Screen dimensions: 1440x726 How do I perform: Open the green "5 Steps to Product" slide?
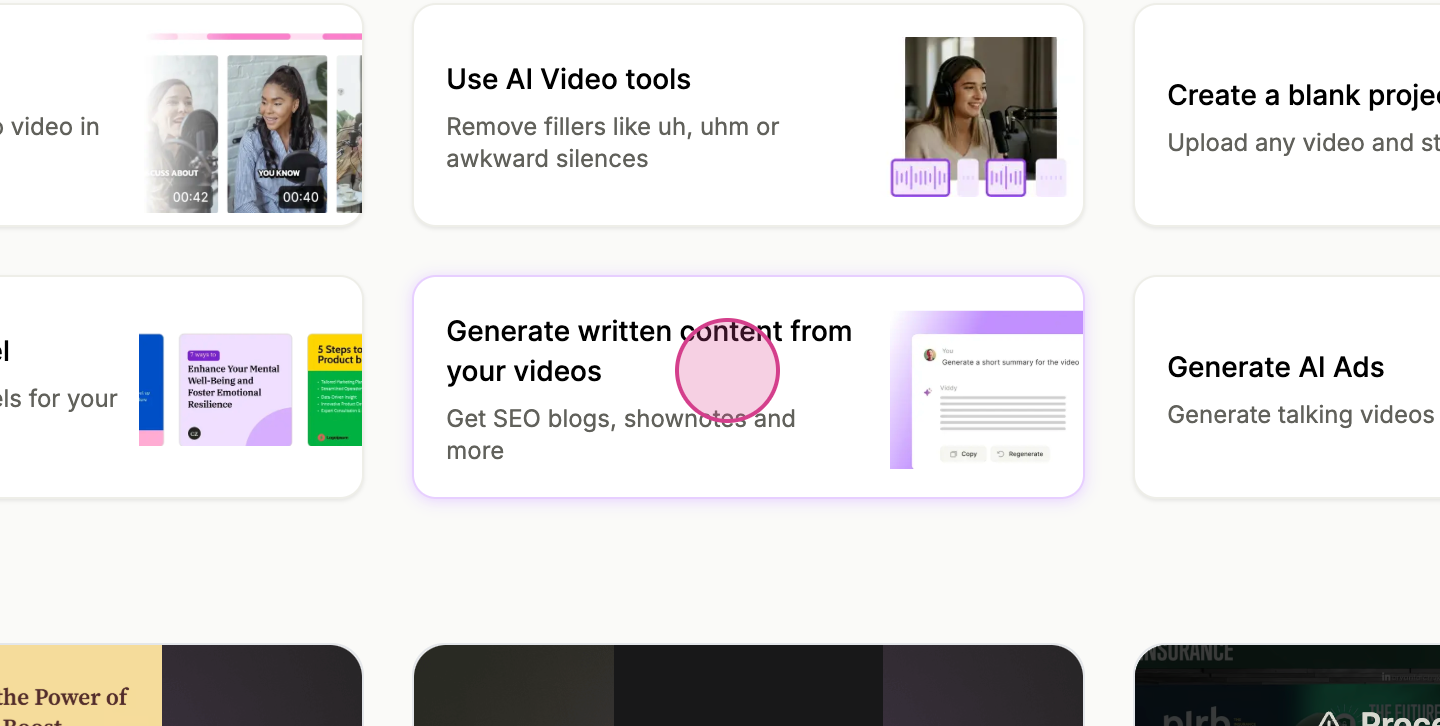[x=335, y=390]
